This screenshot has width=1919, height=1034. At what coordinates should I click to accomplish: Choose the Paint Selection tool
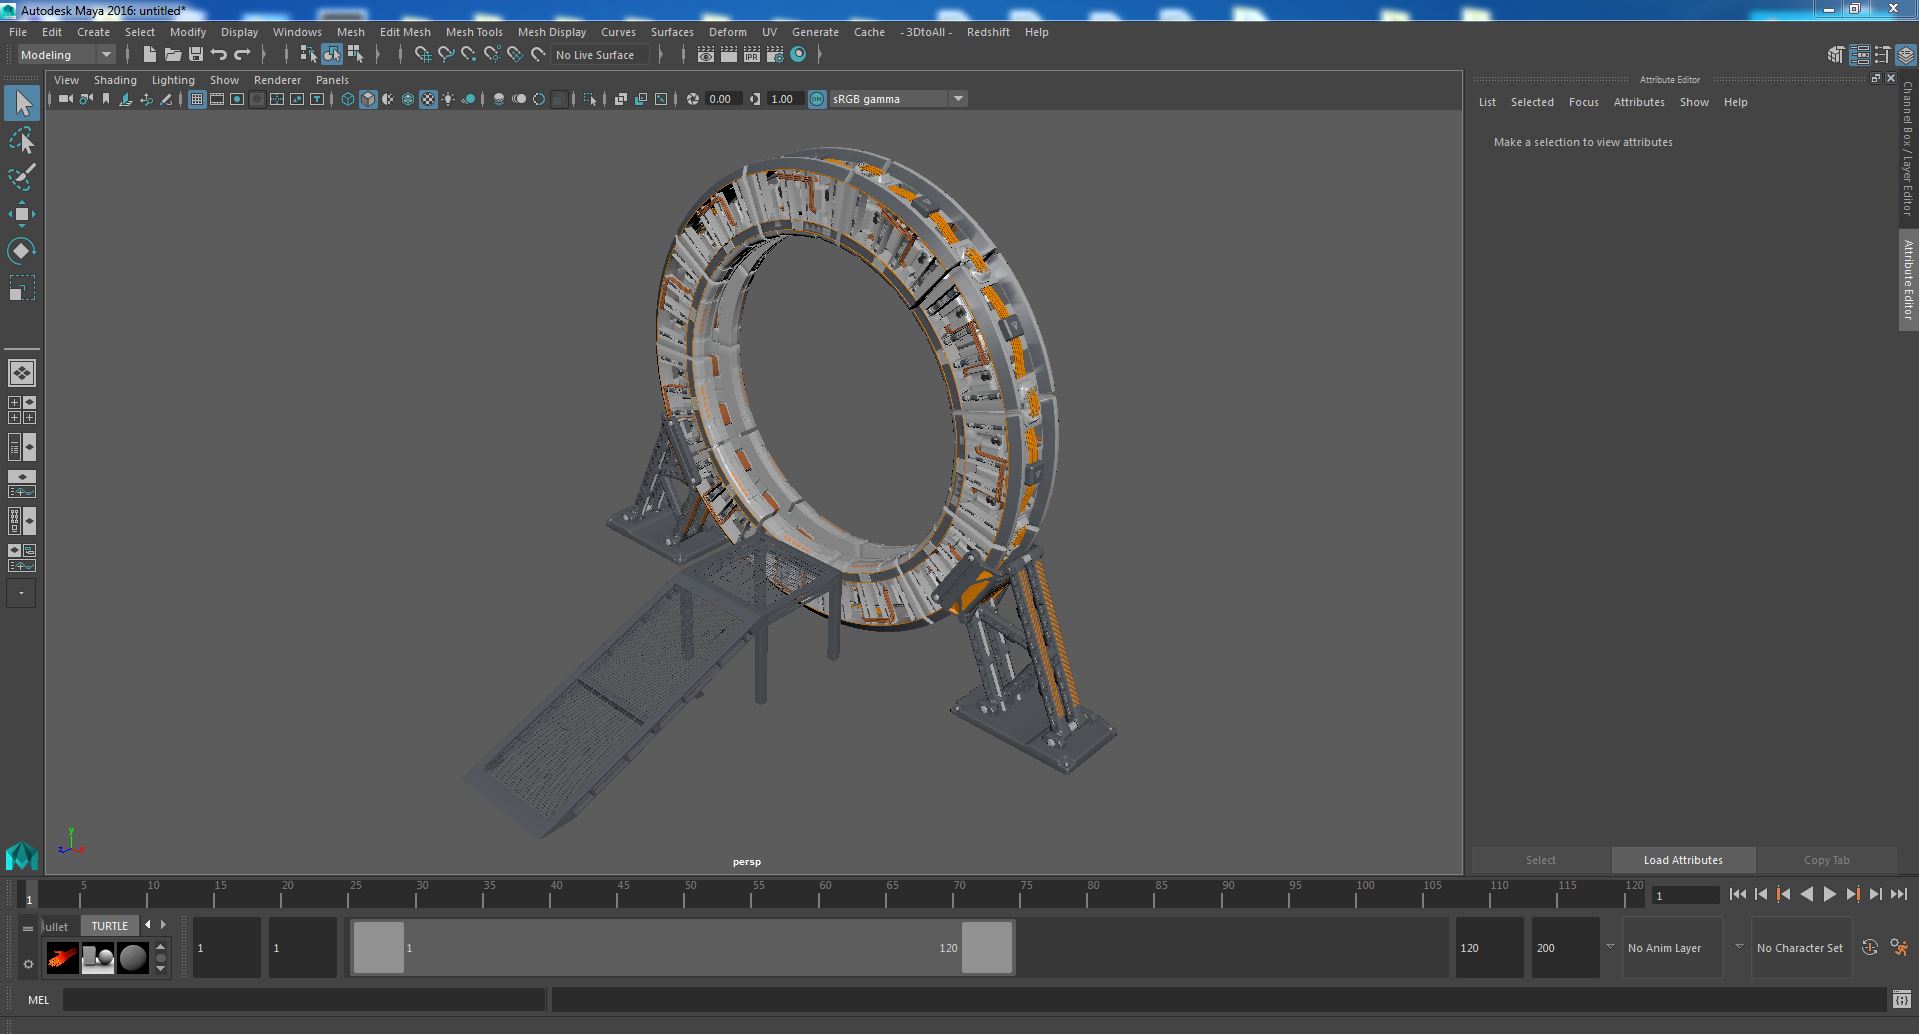click(22, 178)
